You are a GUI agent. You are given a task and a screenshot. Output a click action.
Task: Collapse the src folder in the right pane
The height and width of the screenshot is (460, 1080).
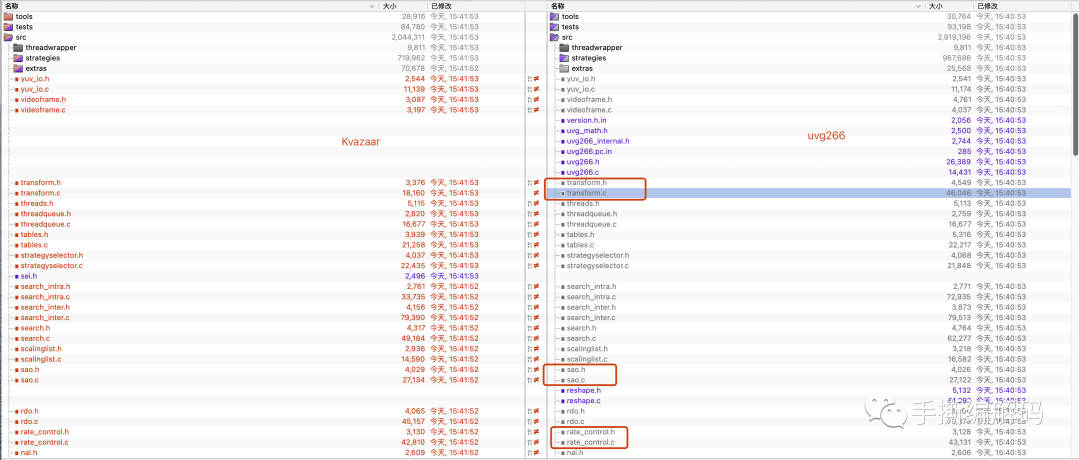(555, 38)
